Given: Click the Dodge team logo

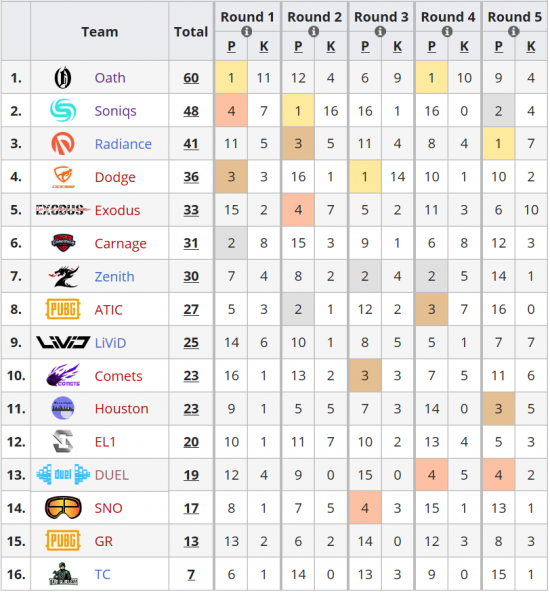Looking at the screenshot, I should click(63, 177).
